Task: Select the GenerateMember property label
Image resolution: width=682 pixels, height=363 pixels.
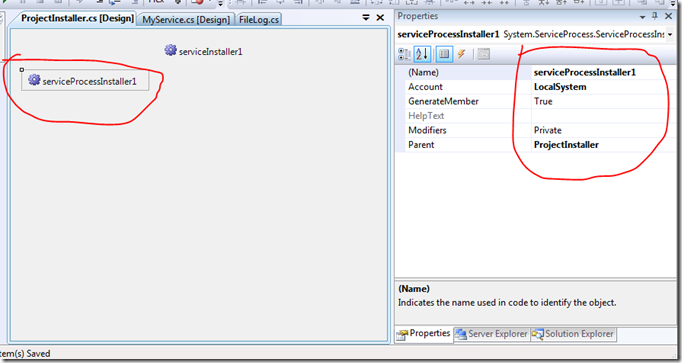Action: click(443, 101)
